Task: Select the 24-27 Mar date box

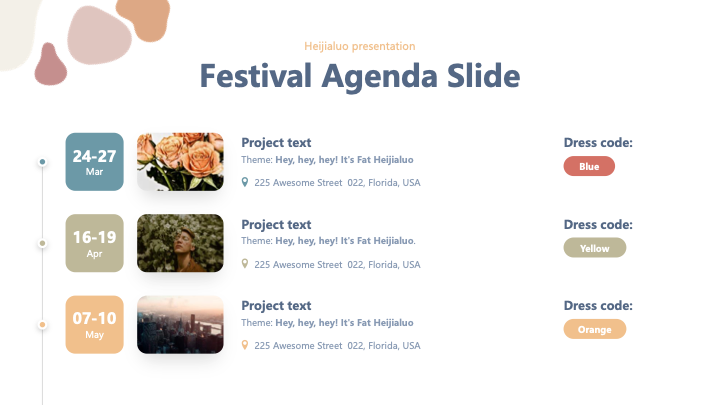Action: point(95,162)
